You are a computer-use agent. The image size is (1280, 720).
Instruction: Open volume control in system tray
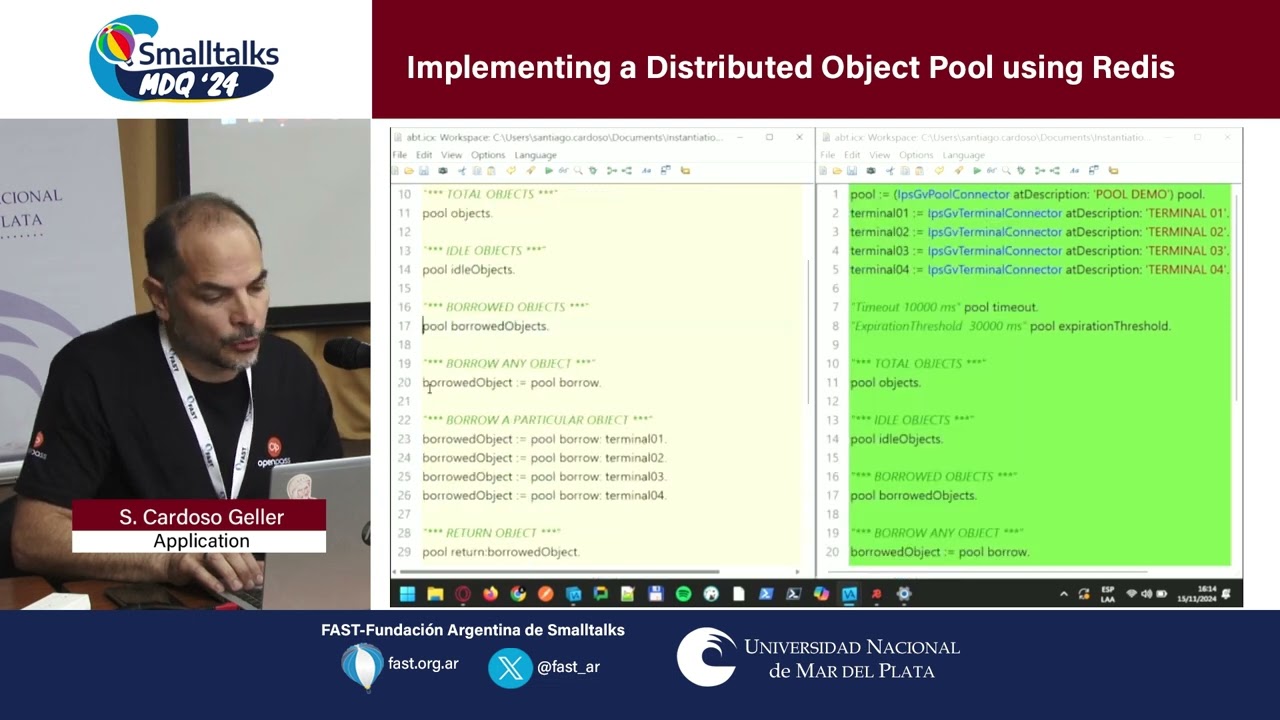click(x=1147, y=594)
